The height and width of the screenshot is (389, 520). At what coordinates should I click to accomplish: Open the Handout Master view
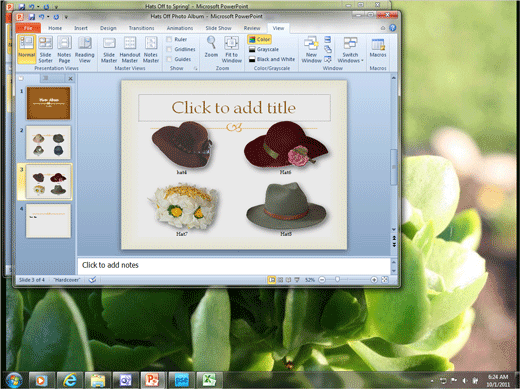pos(130,50)
